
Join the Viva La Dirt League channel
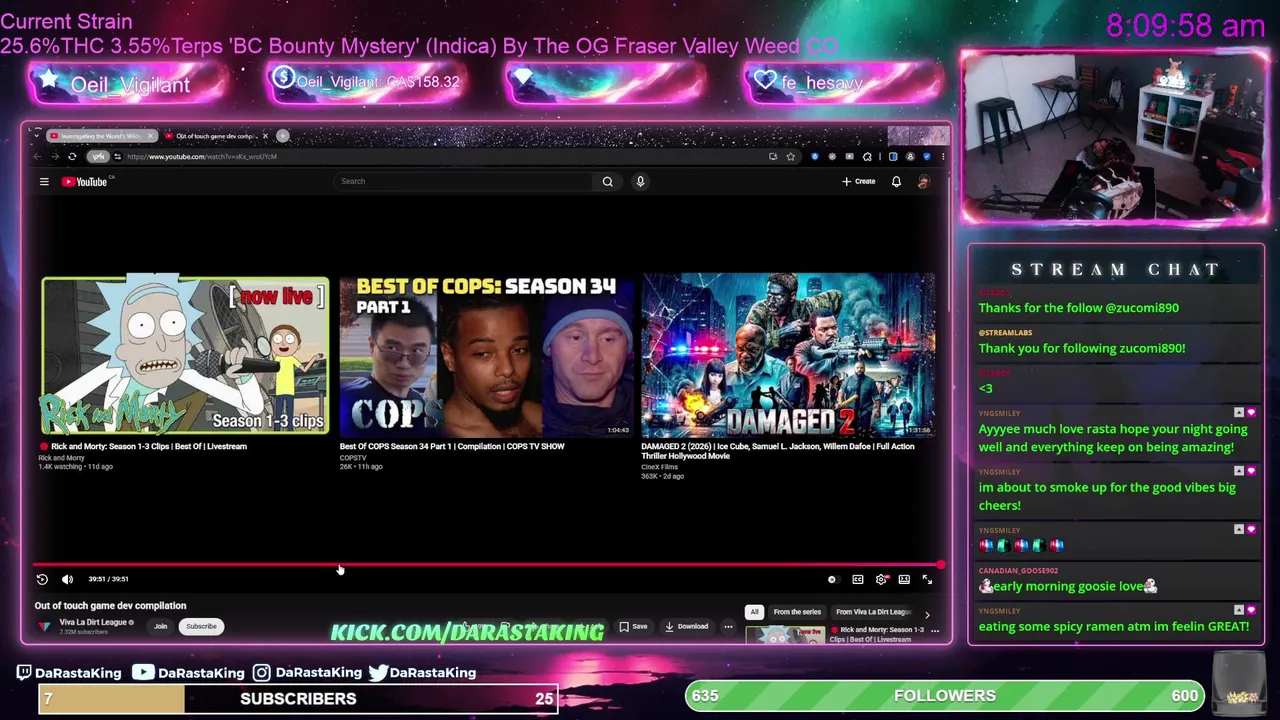[160, 626]
